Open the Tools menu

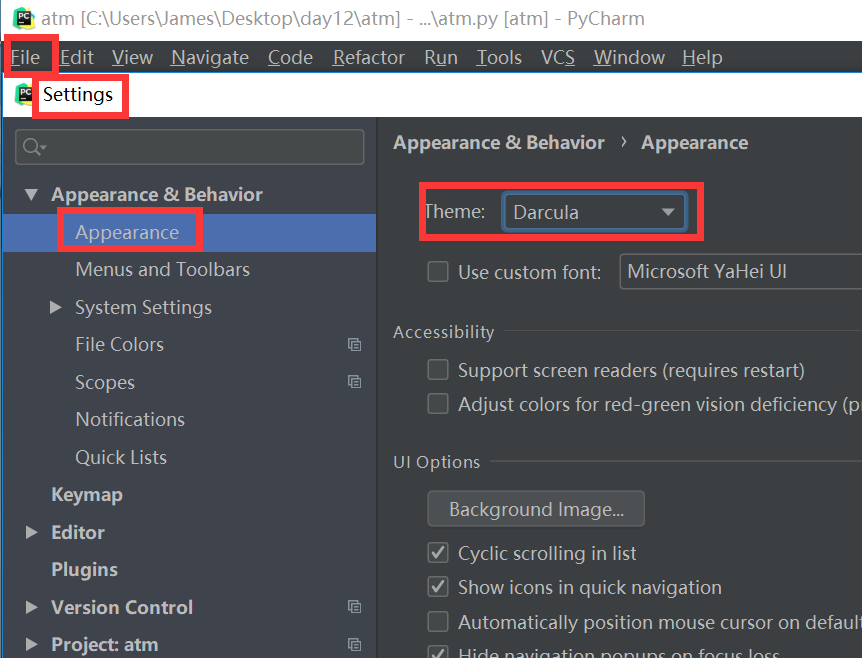499,57
